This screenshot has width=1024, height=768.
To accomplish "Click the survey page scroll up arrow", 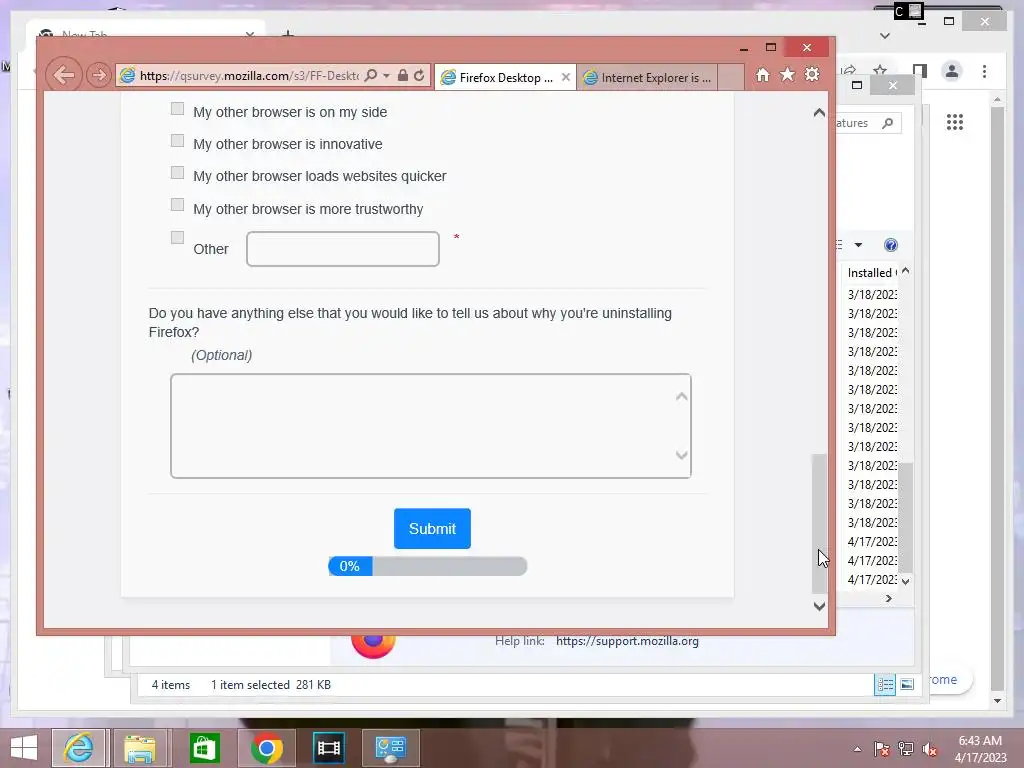I will tap(819, 113).
